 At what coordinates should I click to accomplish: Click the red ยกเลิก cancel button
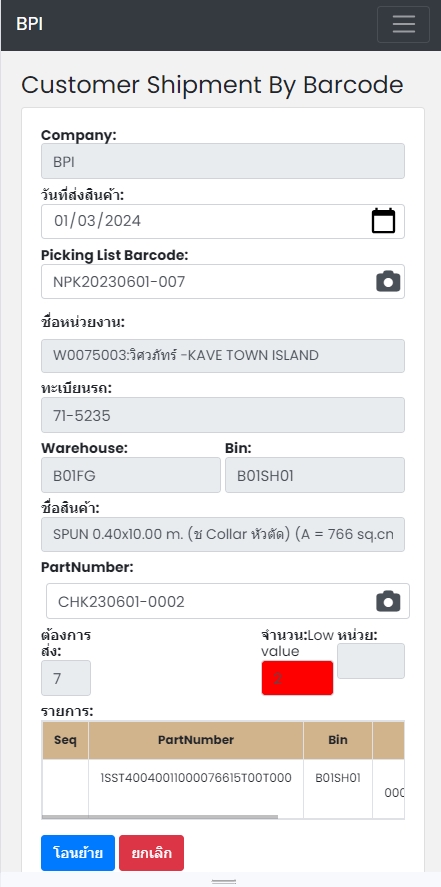click(152, 852)
